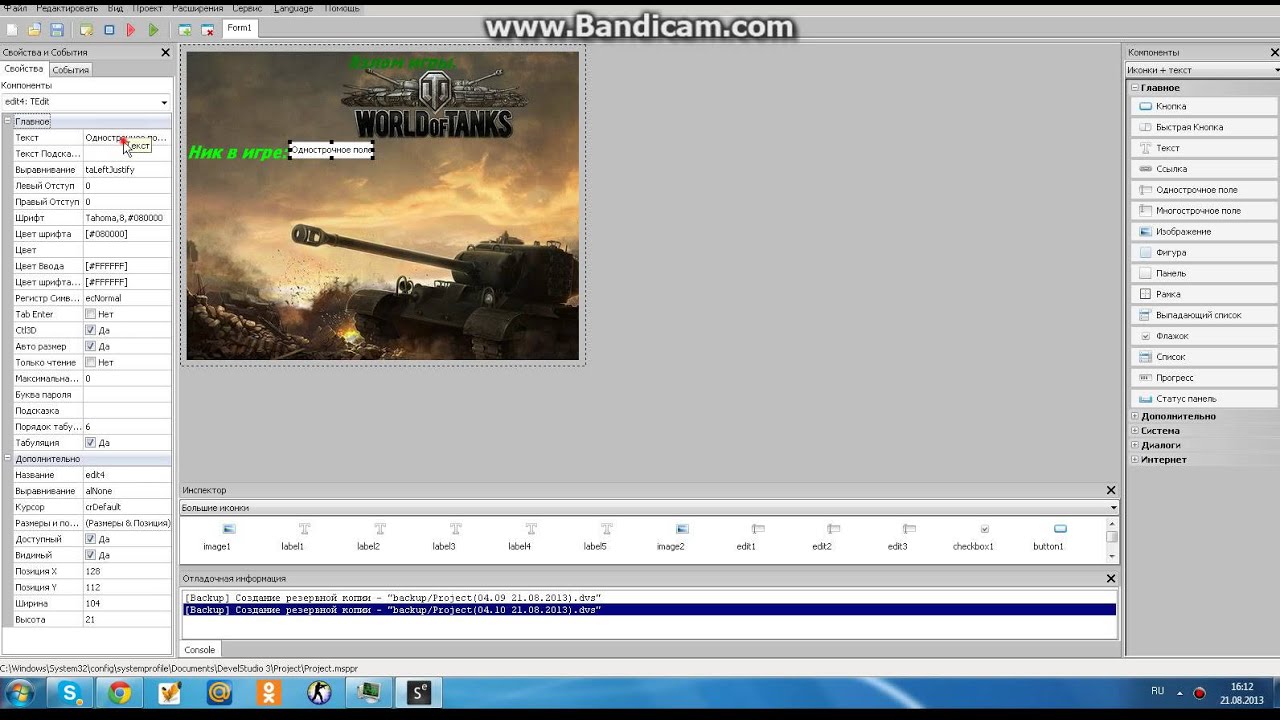The image size is (1280, 720).
Task: Choose the Многострочное поле component
Action: pos(1205,211)
